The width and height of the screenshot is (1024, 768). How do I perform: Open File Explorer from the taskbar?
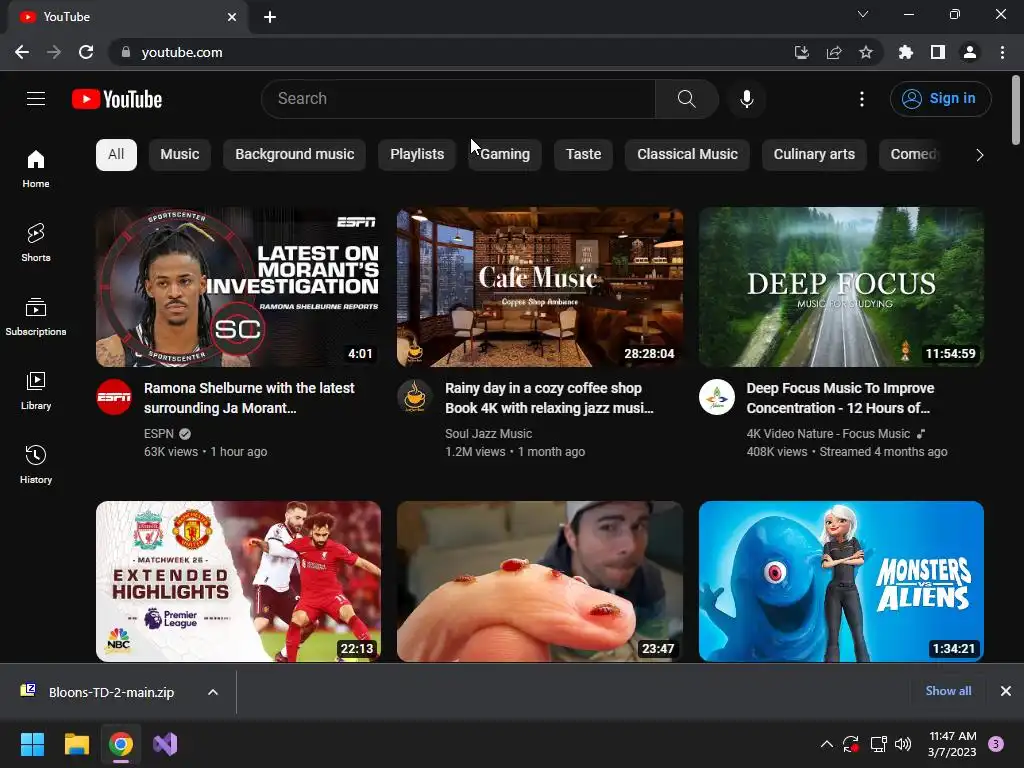(x=76, y=744)
